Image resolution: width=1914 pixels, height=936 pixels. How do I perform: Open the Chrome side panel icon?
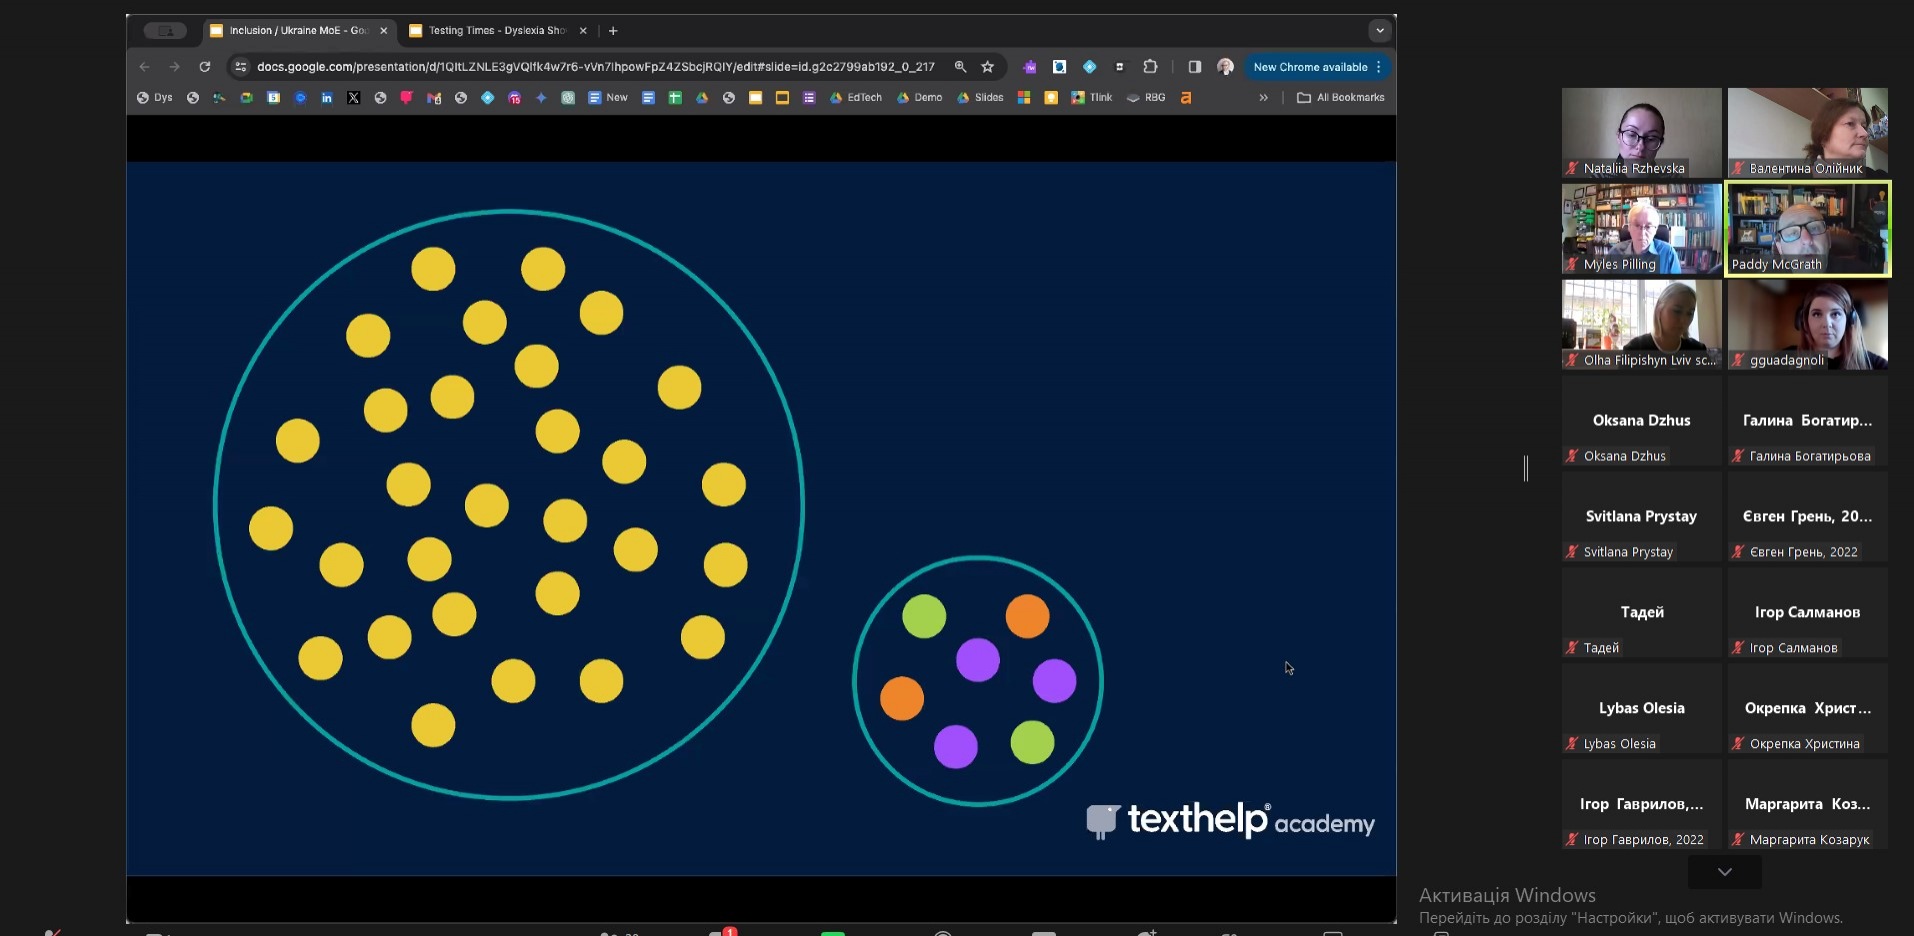tap(1194, 67)
